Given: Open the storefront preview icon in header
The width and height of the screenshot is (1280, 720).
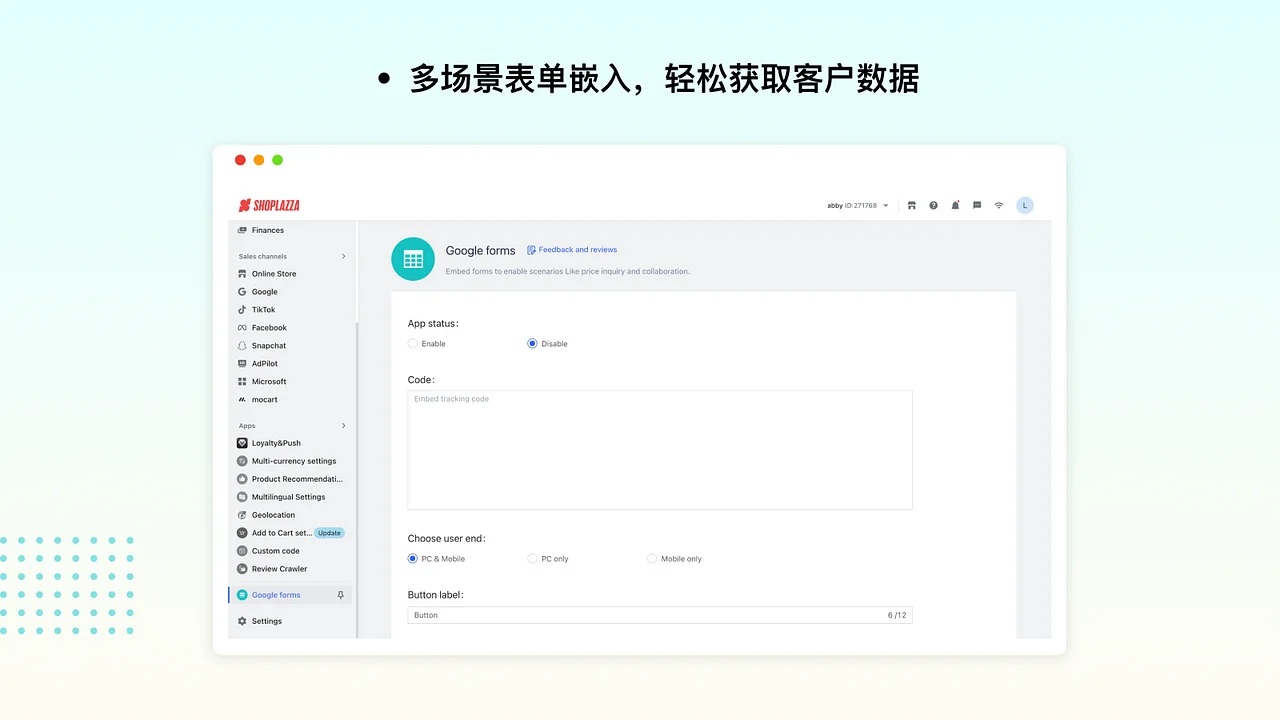Looking at the screenshot, I should [912, 205].
